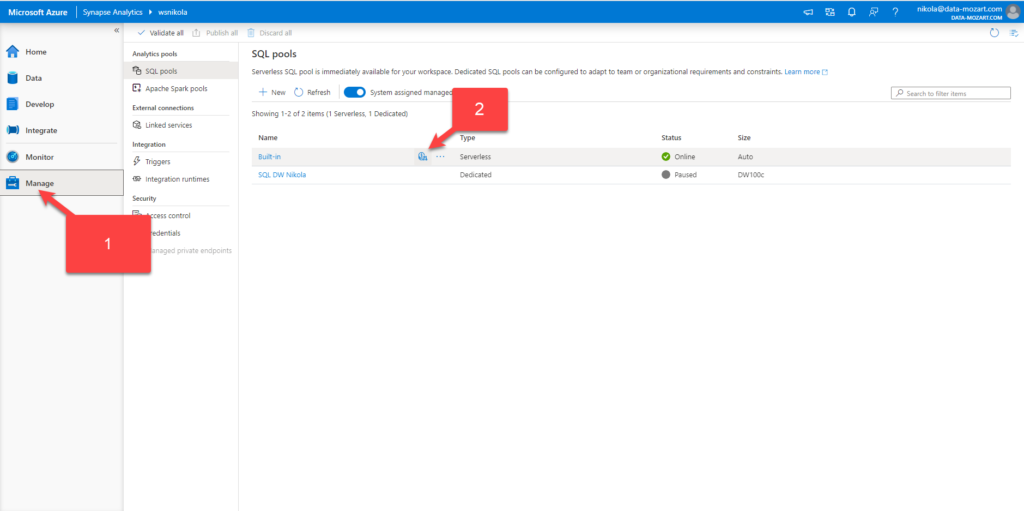Open release updates megaphone icon
The width and height of the screenshot is (1024, 511).
(808, 12)
